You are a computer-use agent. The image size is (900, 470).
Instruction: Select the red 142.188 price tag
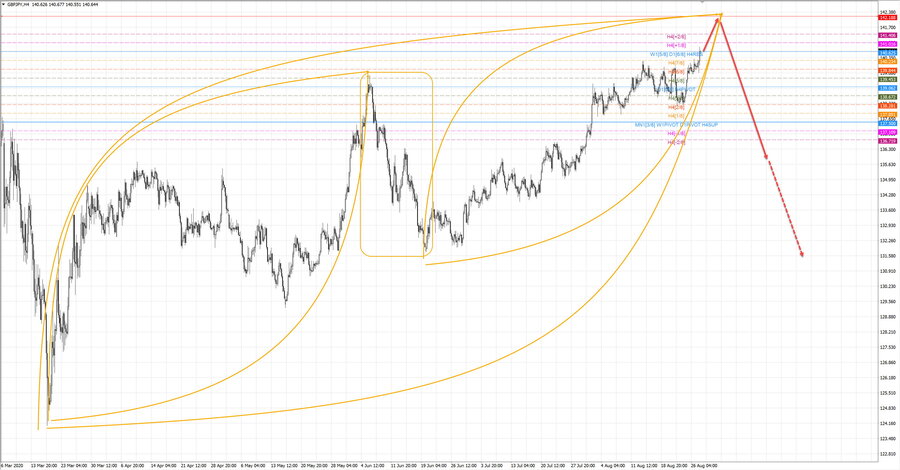tap(888, 18)
